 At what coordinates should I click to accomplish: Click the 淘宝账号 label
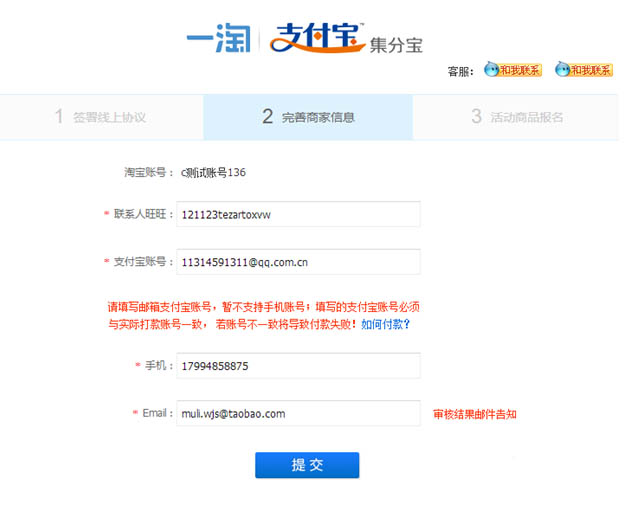(x=149, y=172)
